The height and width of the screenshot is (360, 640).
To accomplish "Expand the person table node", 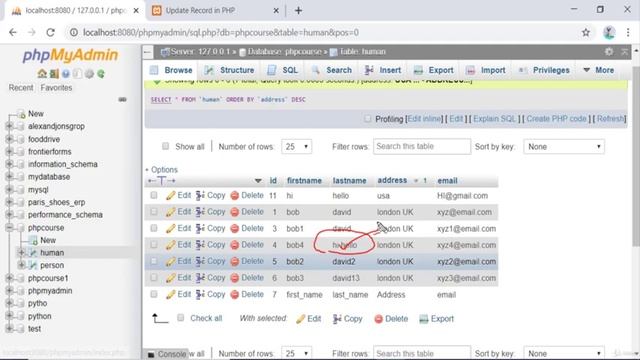I will pos(21,265).
